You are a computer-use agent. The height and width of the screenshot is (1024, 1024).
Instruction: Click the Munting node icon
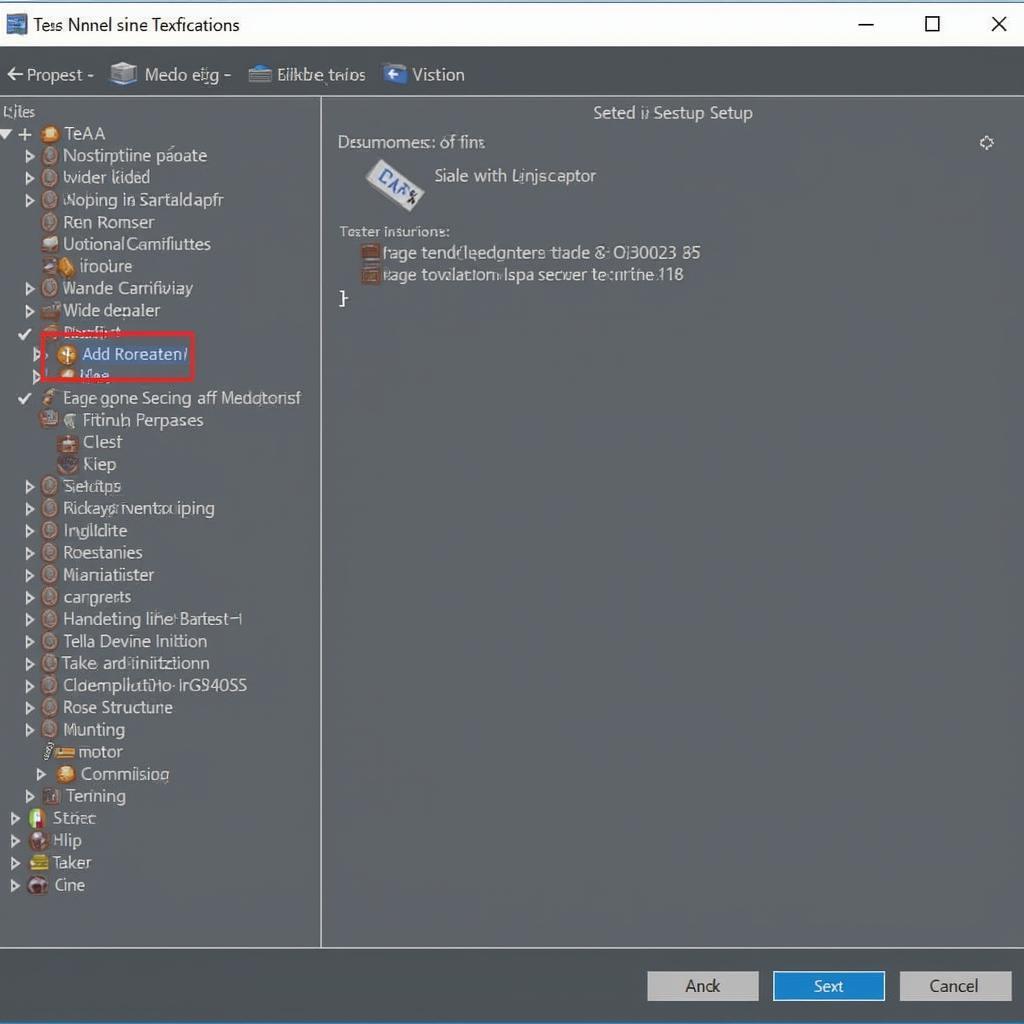coord(50,729)
